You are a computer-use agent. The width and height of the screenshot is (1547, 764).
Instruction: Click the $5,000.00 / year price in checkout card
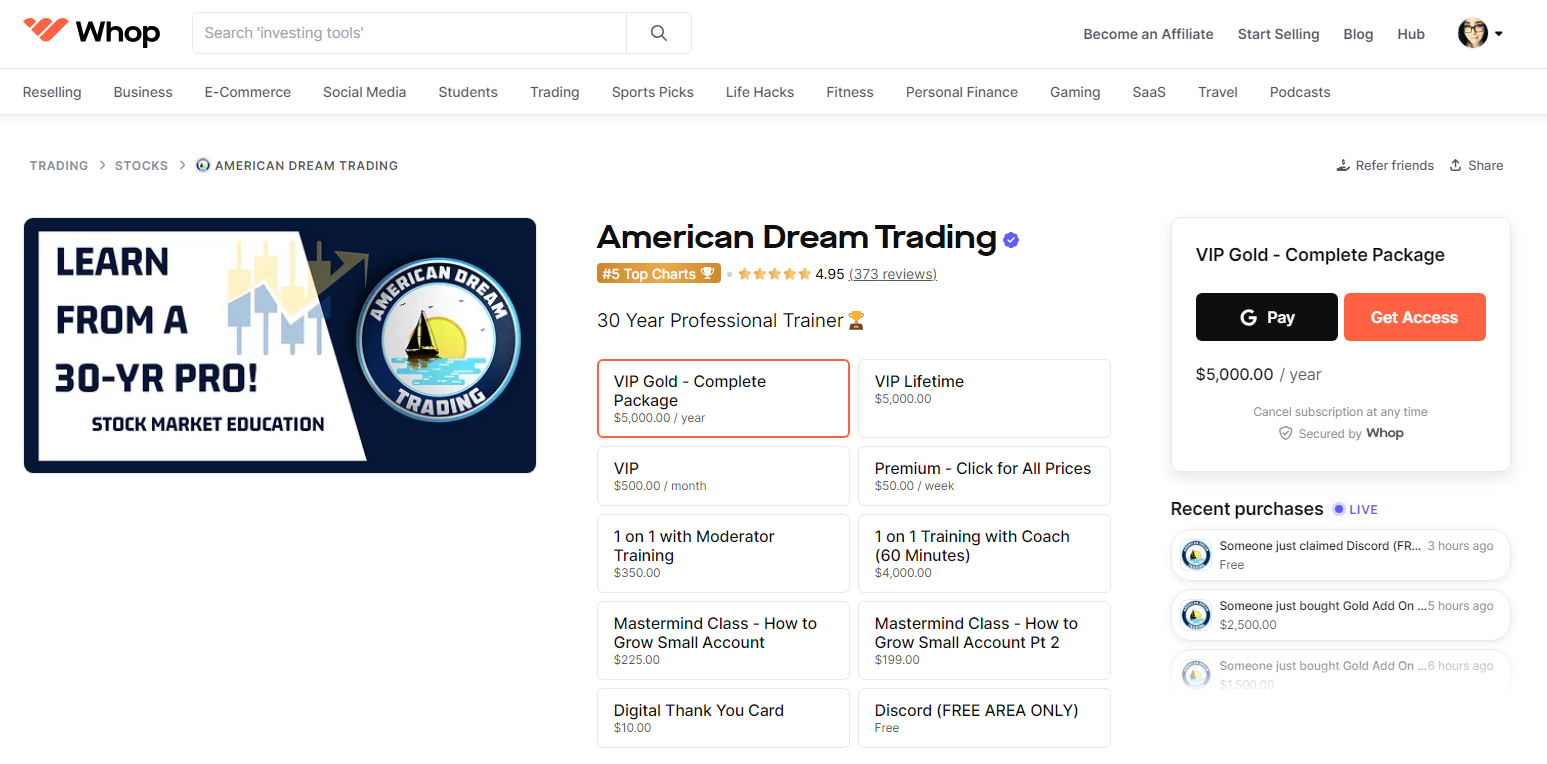point(1259,374)
